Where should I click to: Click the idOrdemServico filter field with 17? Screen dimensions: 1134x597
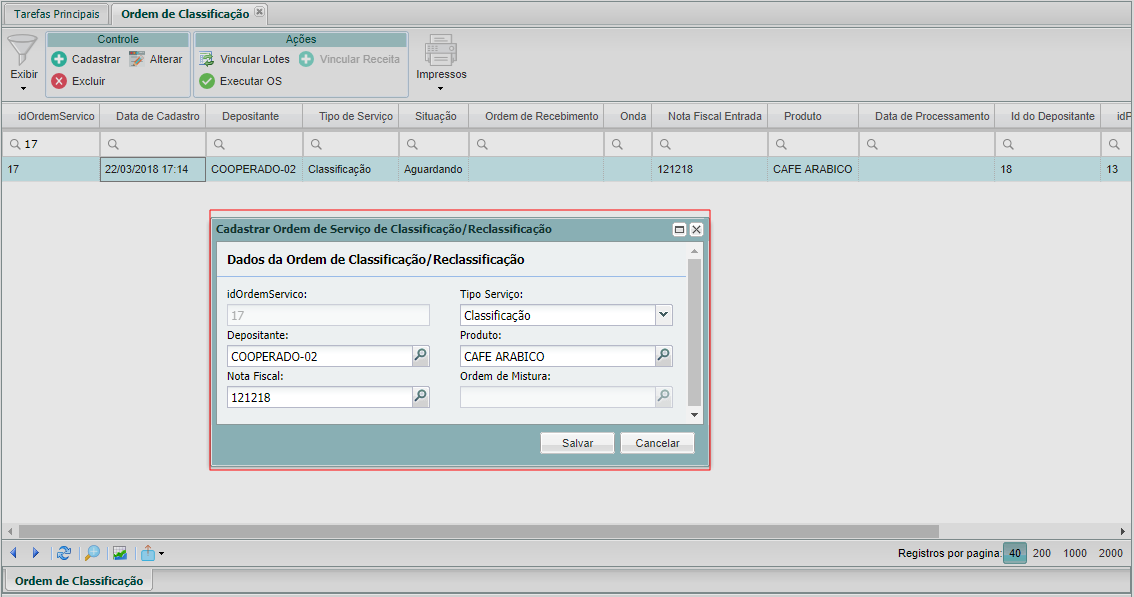[51, 144]
